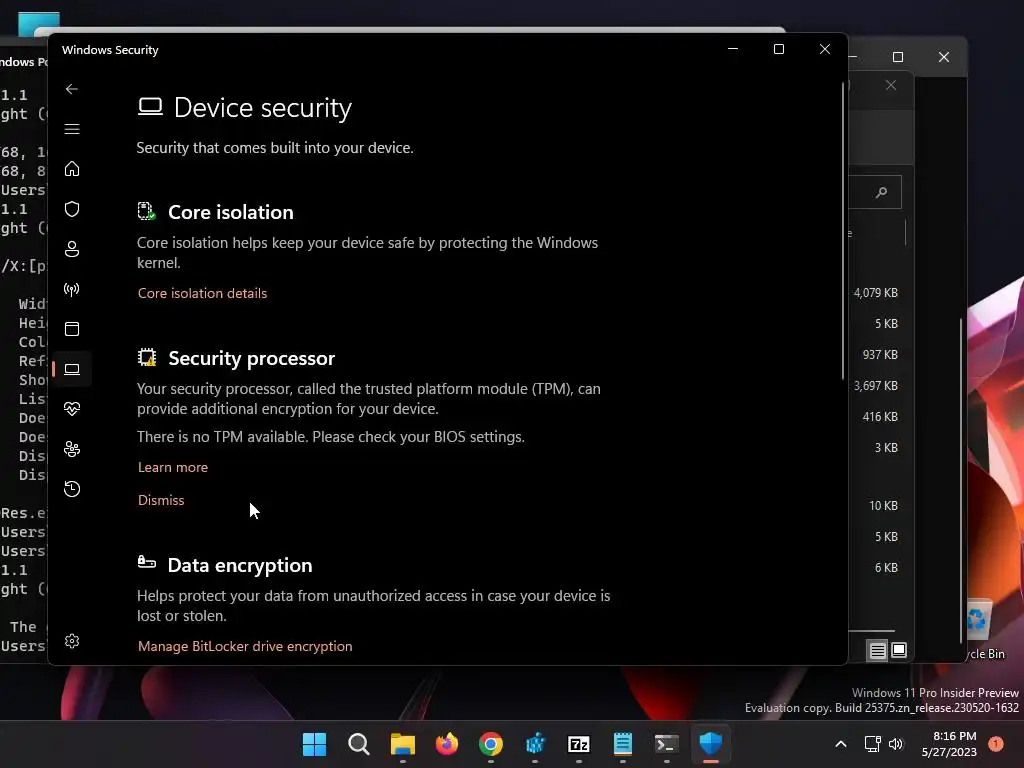
Task: Select the 4,079 KB file row
Action: tap(876, 293)
